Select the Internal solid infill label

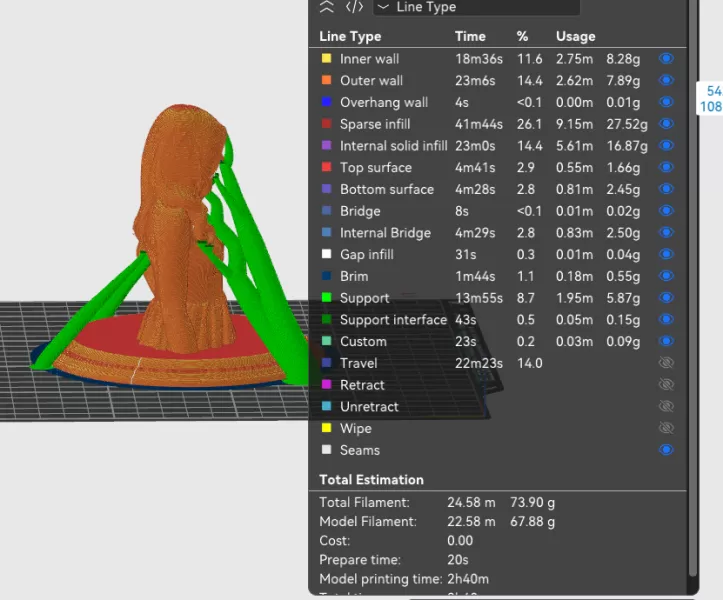(x=393, y=146)
